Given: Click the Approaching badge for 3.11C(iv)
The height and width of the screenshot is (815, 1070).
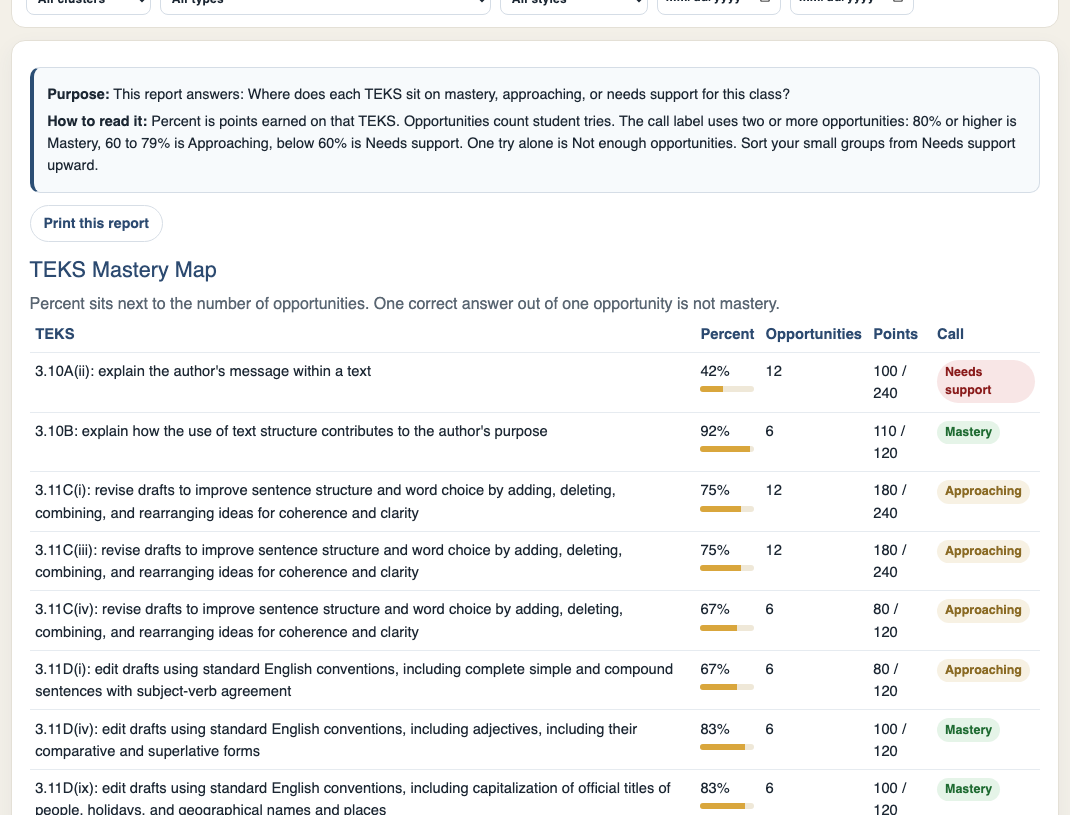Looking at the screenshot, I should click(983, 610).
